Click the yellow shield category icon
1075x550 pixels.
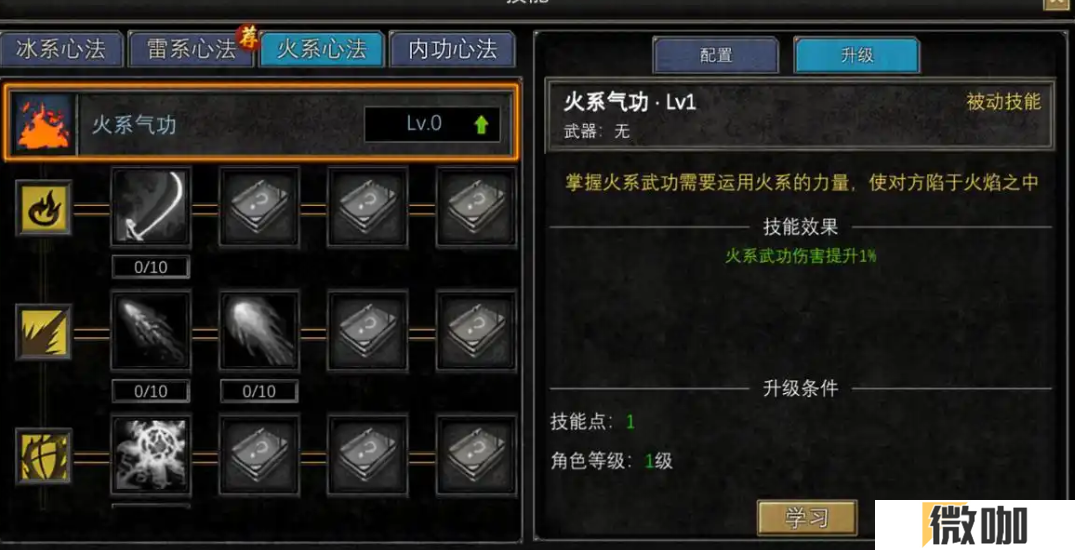pos(43,455)
